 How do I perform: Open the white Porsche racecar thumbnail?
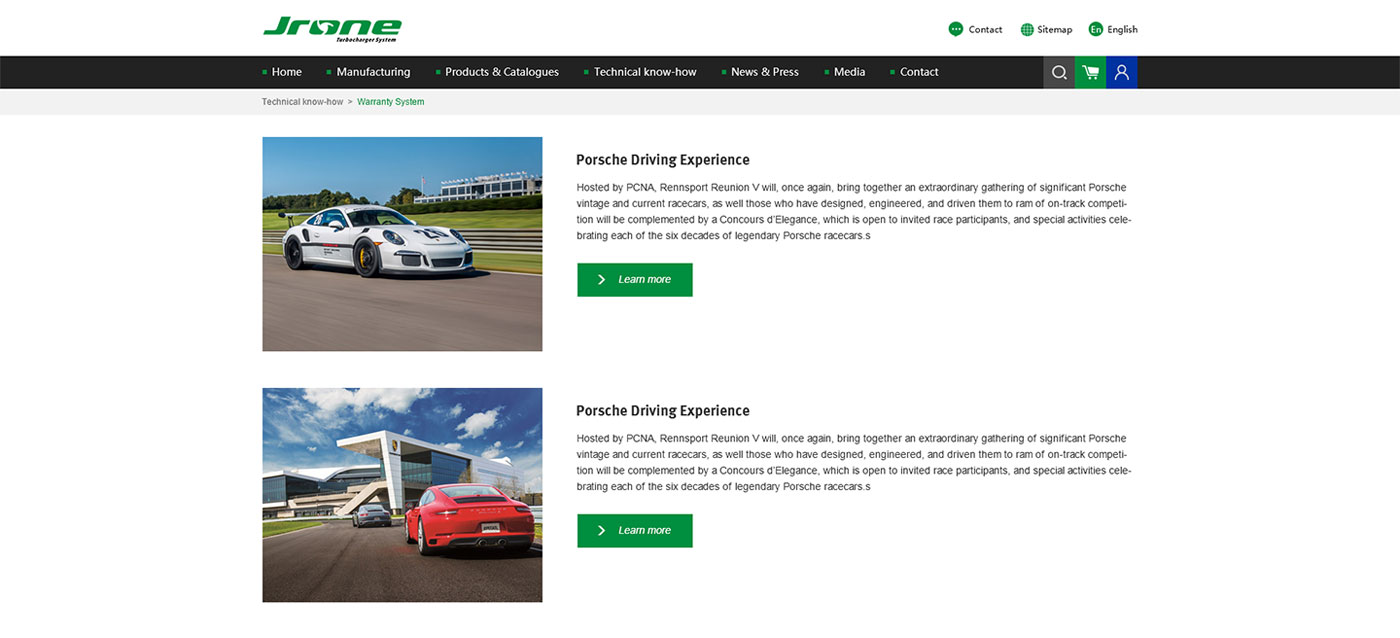pos(402,244)
